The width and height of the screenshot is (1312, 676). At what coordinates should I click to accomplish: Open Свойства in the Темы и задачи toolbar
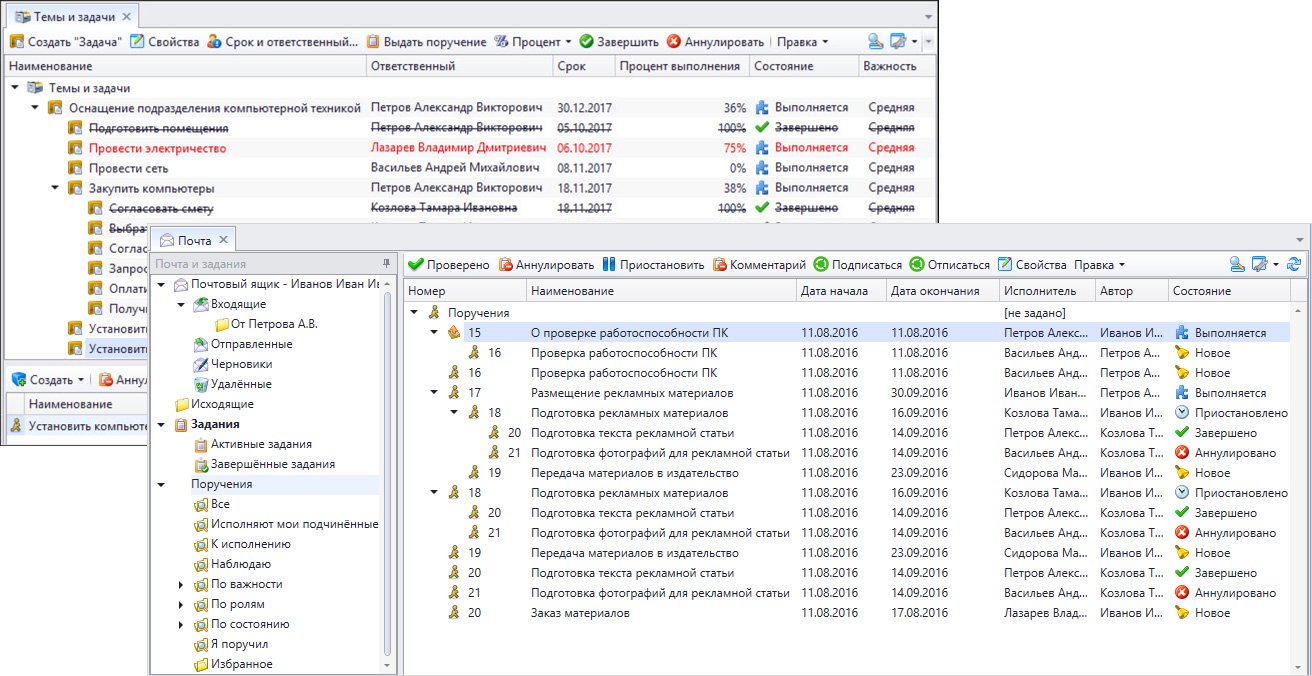tap(165, 42)
